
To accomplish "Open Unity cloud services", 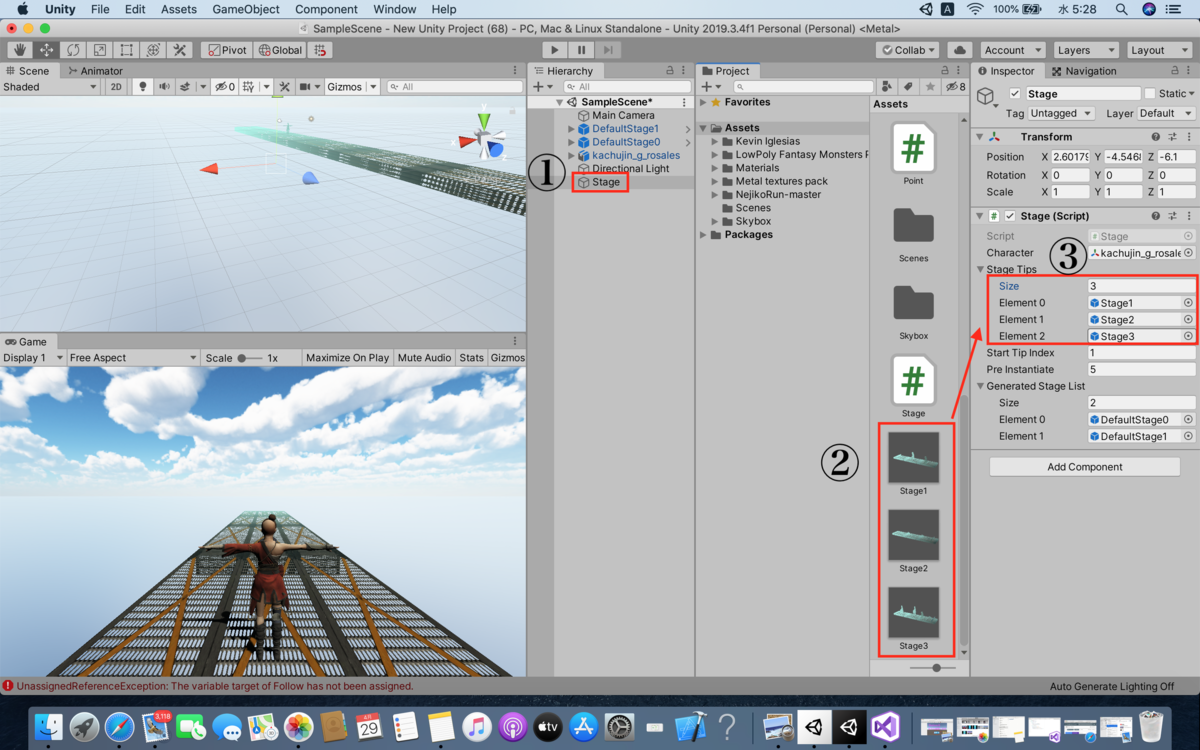I will pos(959,50).
